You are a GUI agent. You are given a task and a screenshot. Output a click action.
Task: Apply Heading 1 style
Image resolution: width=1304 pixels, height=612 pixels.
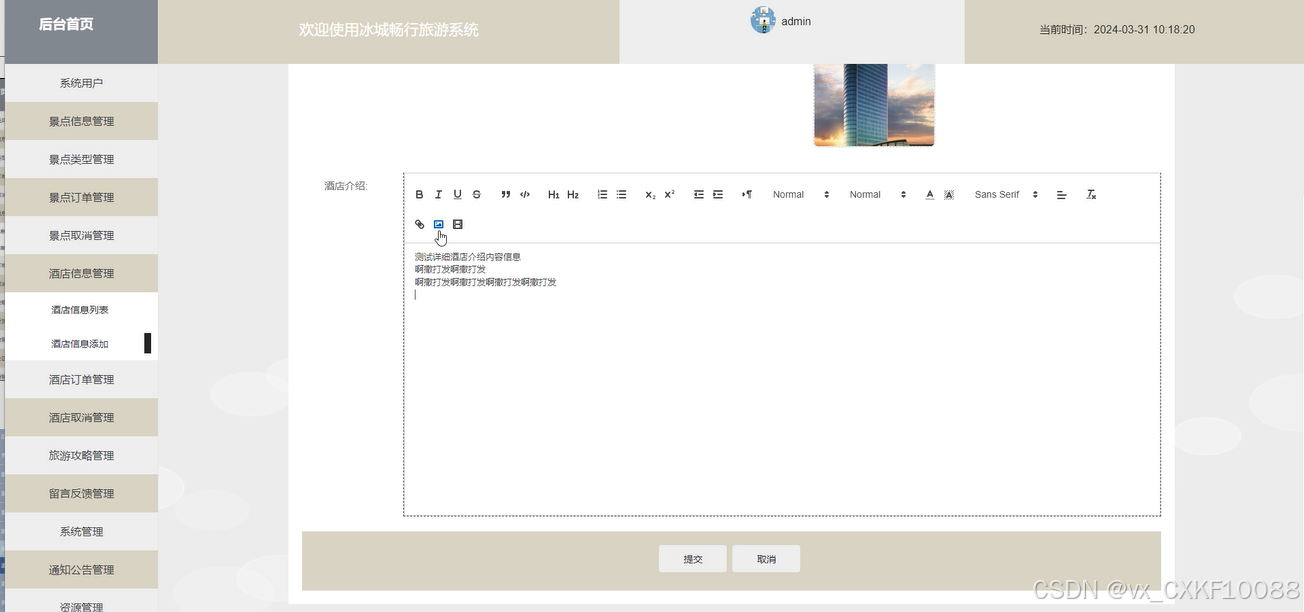[x=553, y=195]
